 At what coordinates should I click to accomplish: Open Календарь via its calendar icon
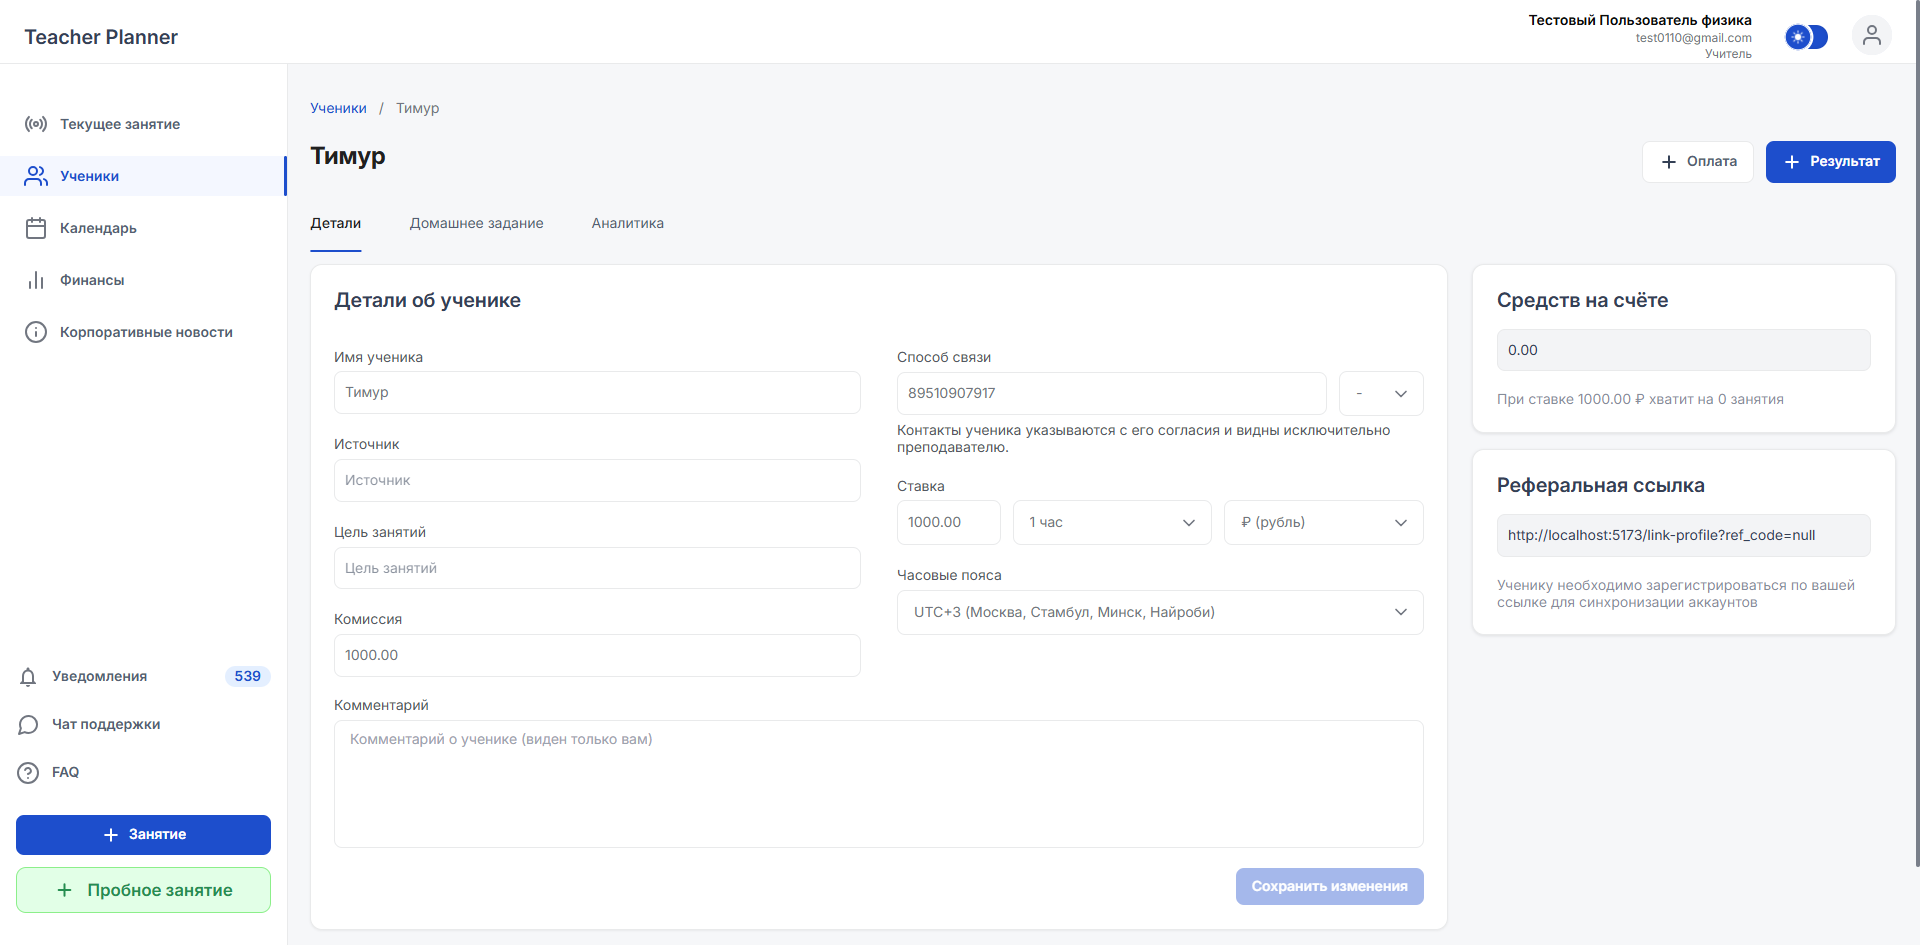pyautogui.click(x=36, y=228)
